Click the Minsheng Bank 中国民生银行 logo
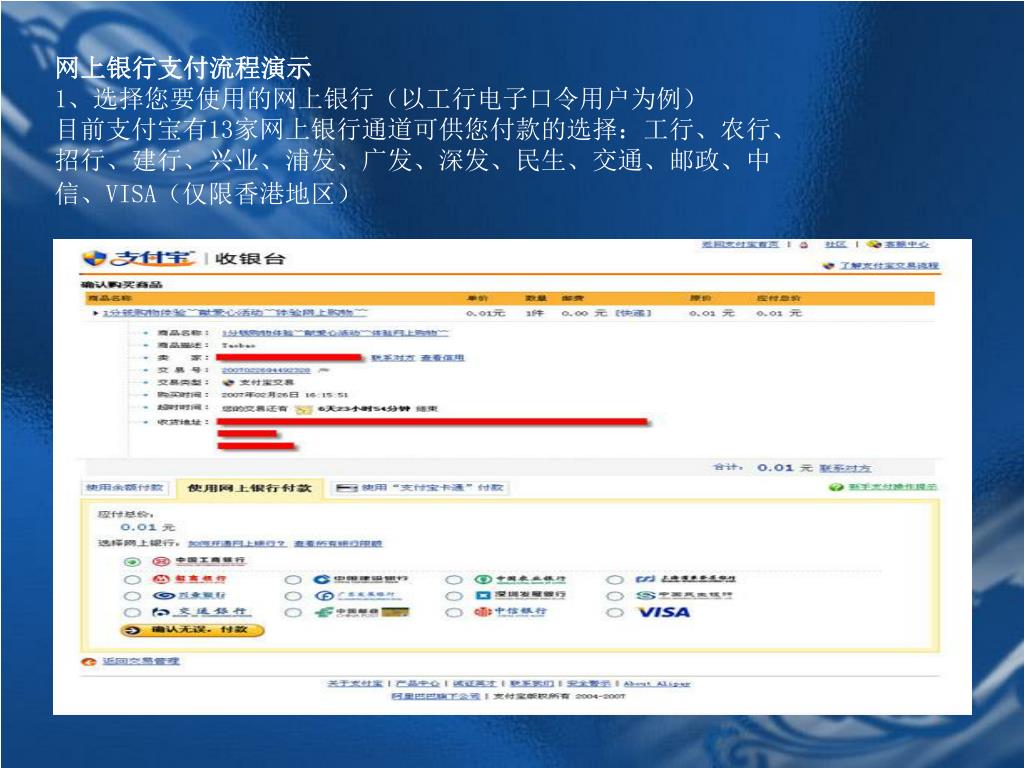Image resolution: width=1024 pixels, height=768 pixels. (x=684, y=595)
